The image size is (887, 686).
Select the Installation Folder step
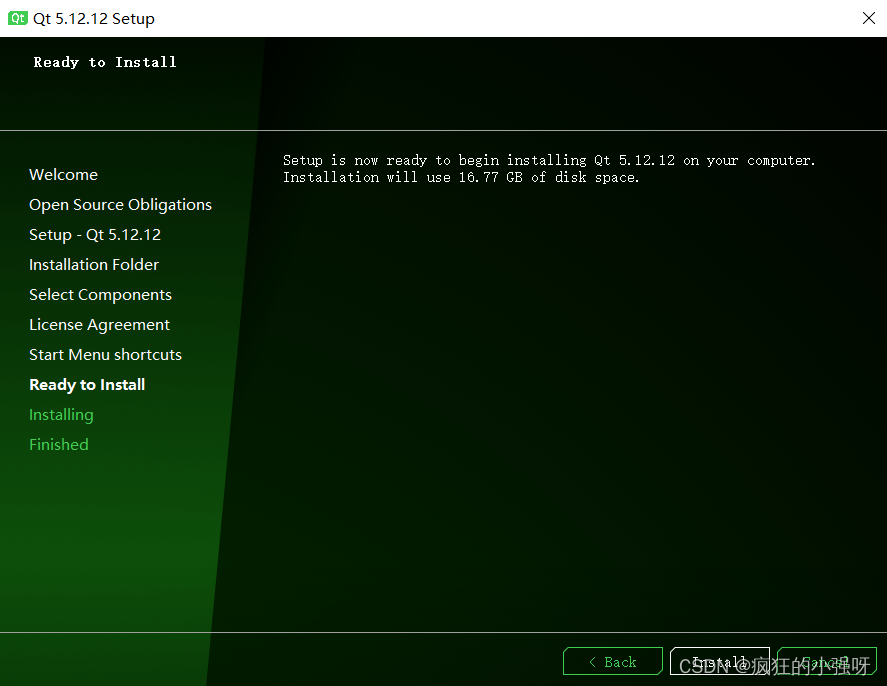pyautogui.click(x=94, y=265)
